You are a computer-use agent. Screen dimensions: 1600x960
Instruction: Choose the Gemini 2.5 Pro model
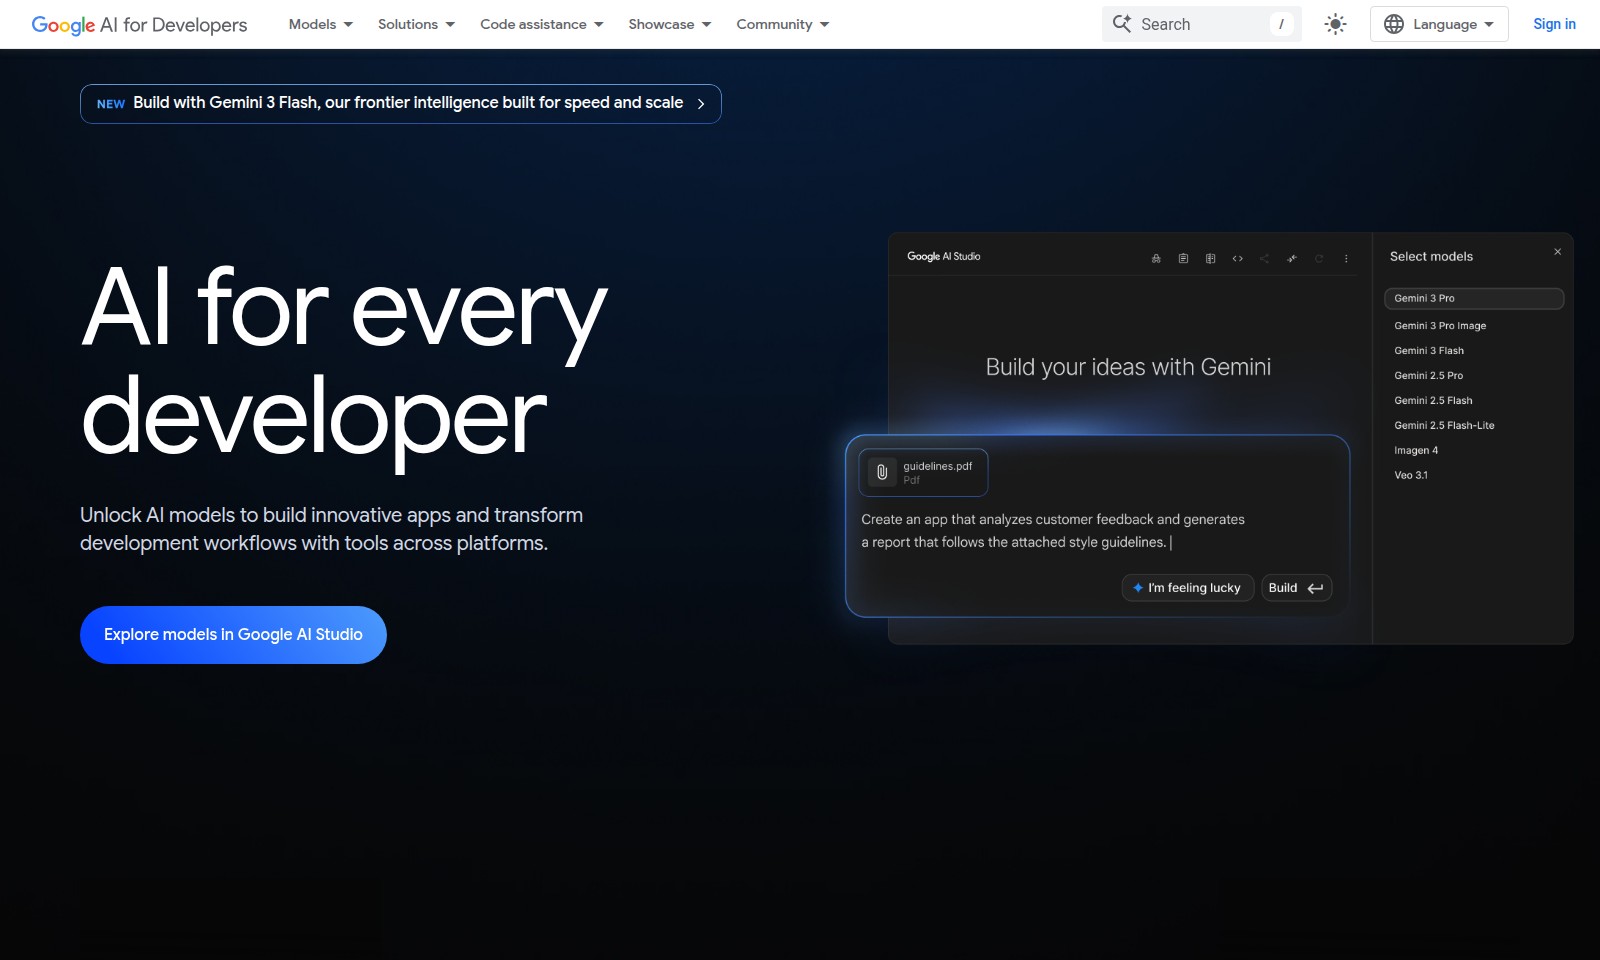1428,376
